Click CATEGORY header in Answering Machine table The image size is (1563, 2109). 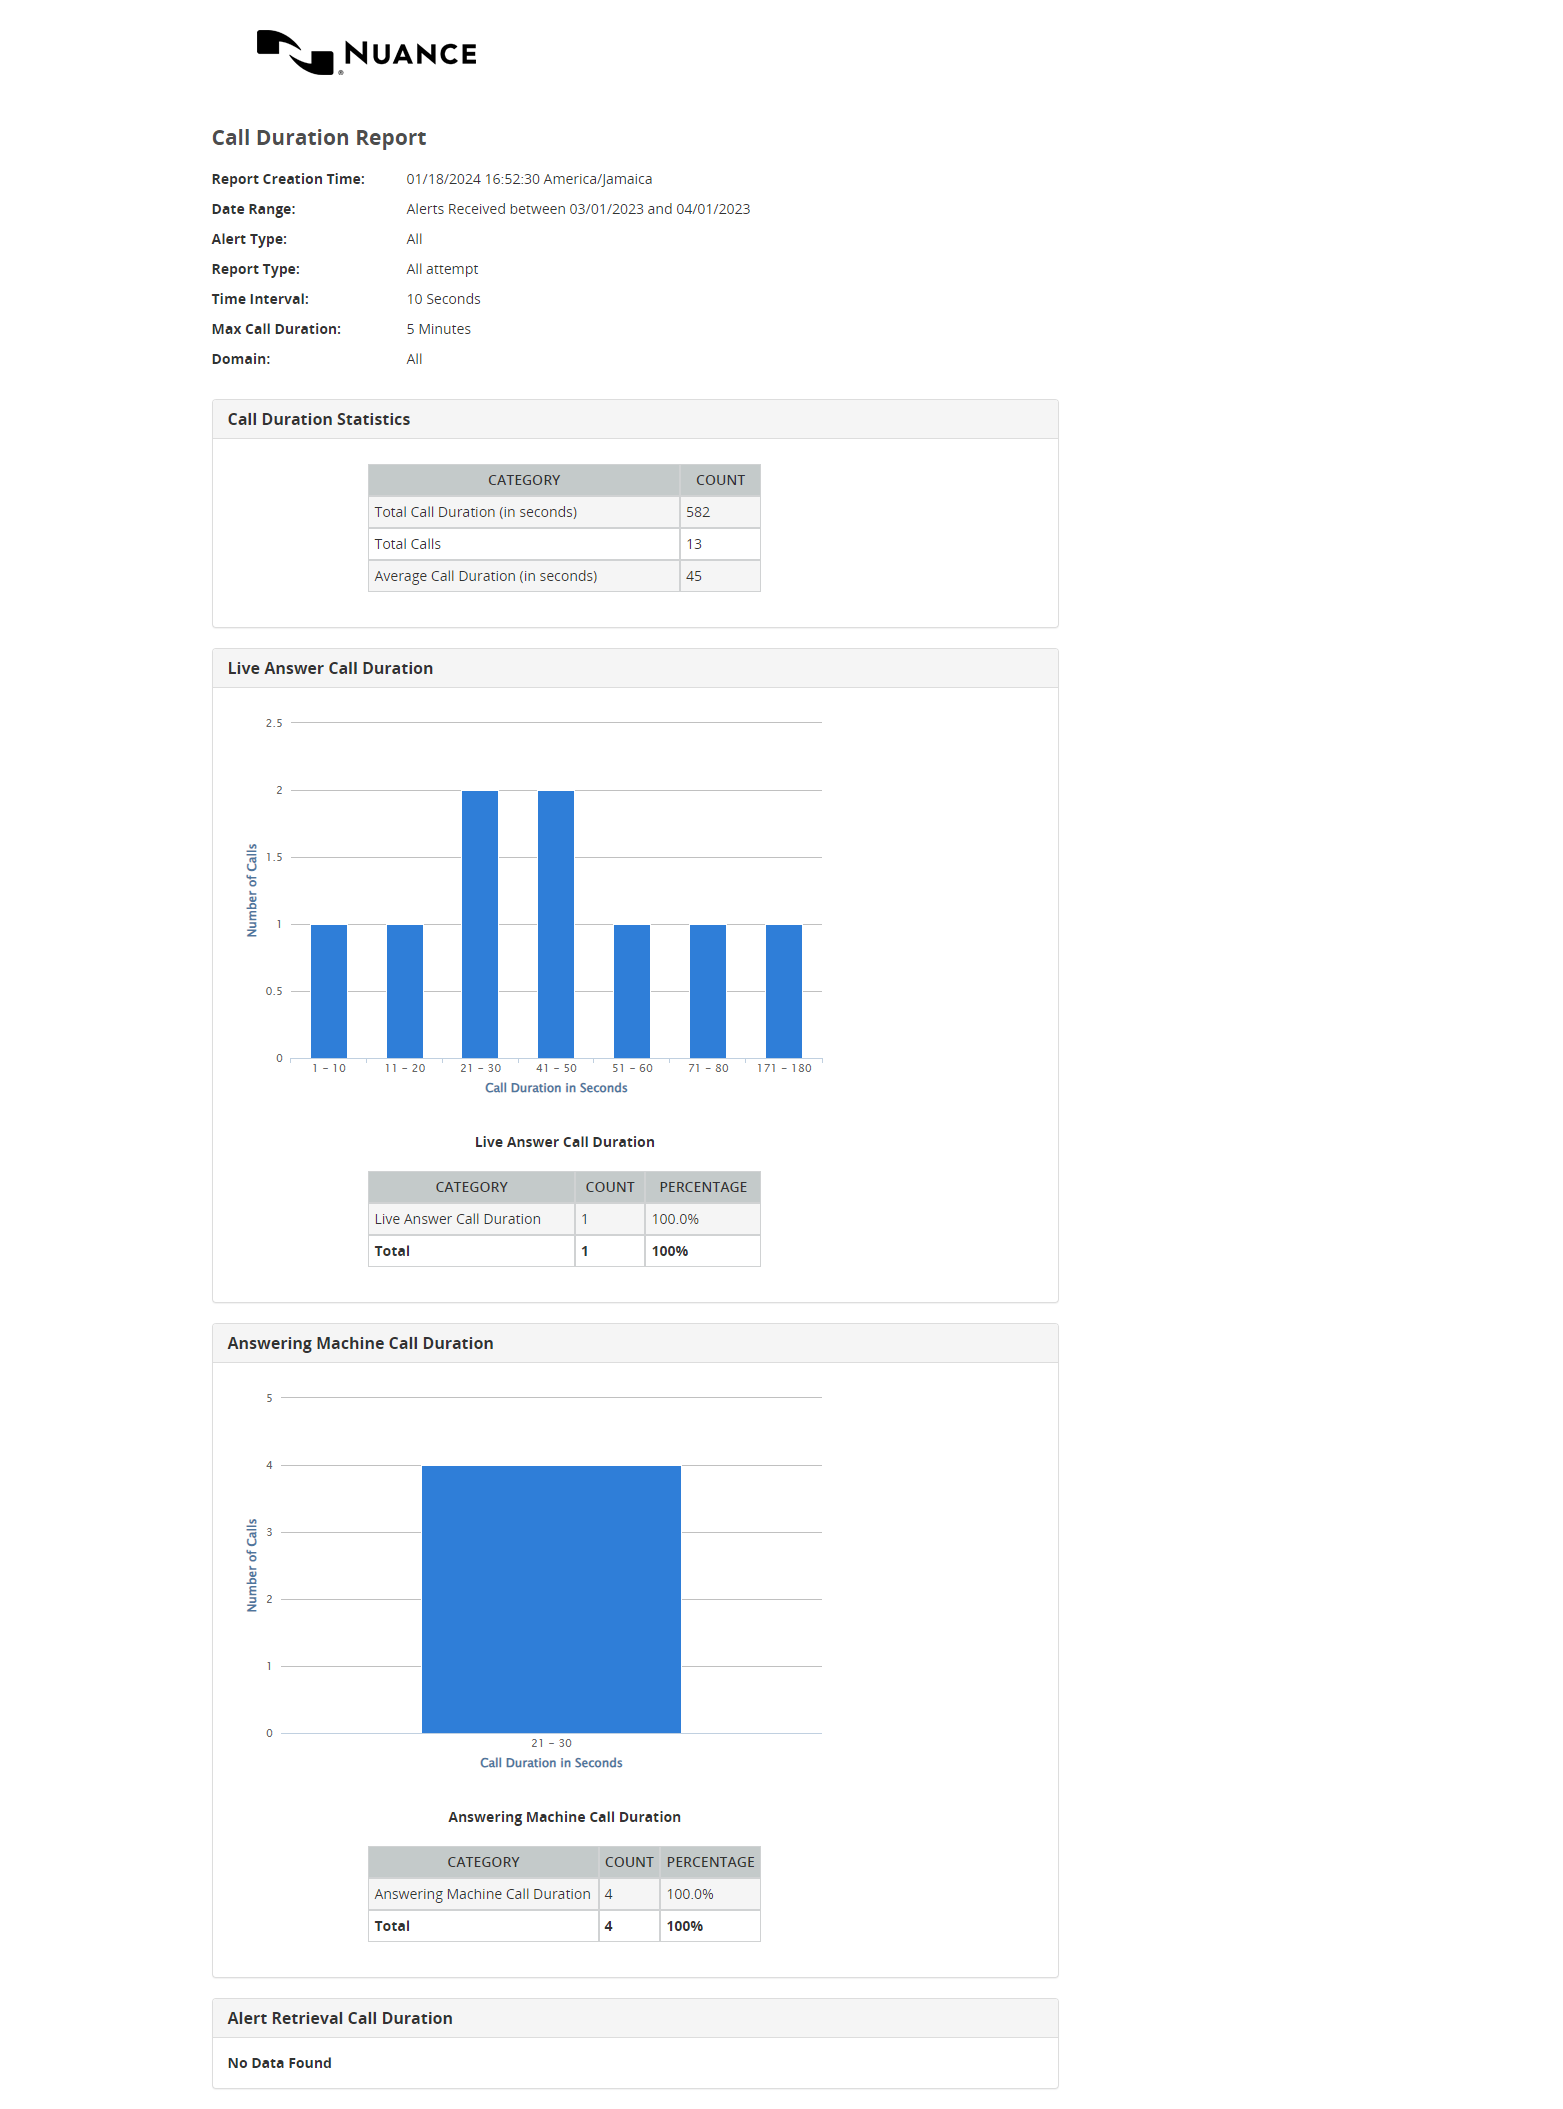coord(483,1862)
